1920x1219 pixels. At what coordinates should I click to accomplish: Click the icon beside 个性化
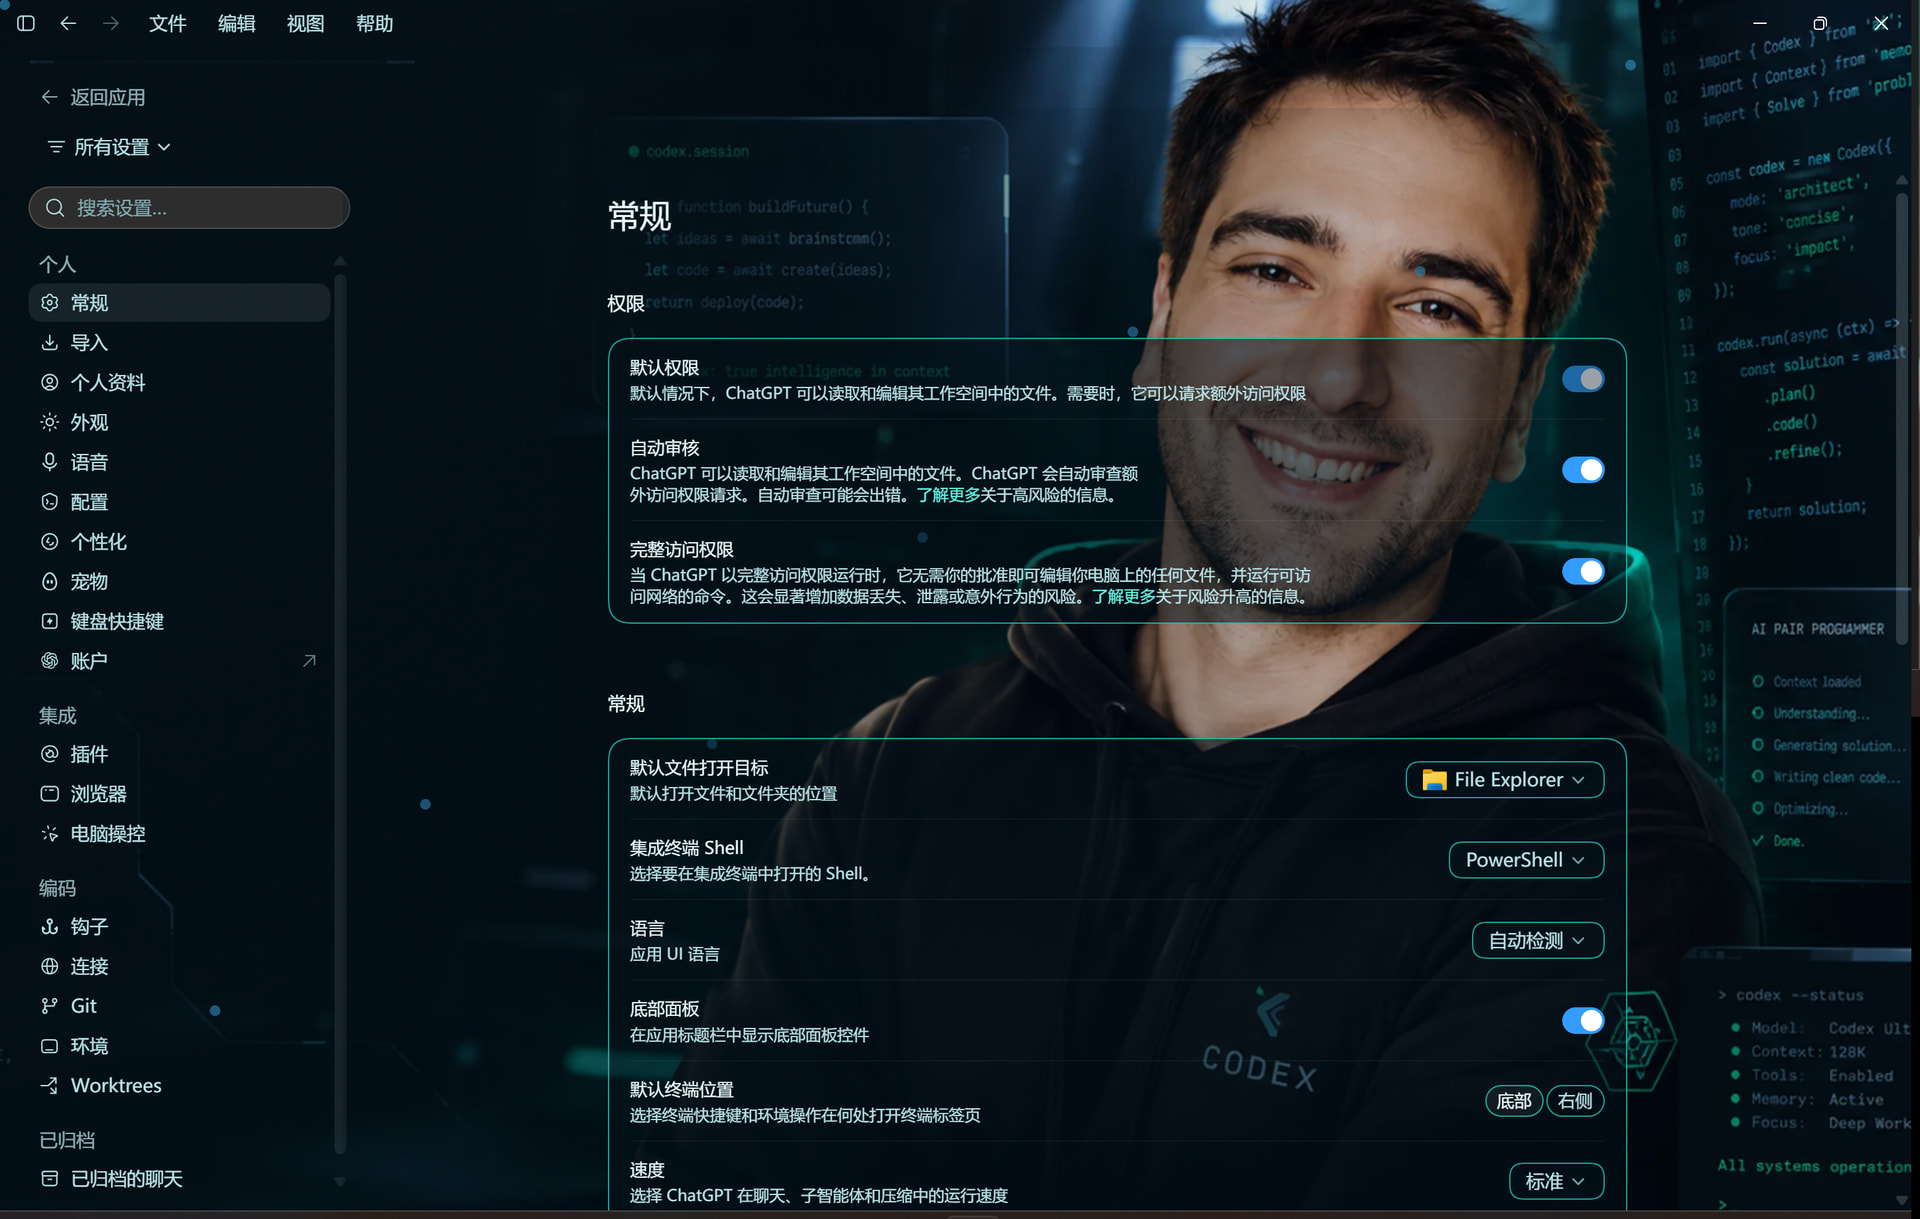click(x=49, y=541)
